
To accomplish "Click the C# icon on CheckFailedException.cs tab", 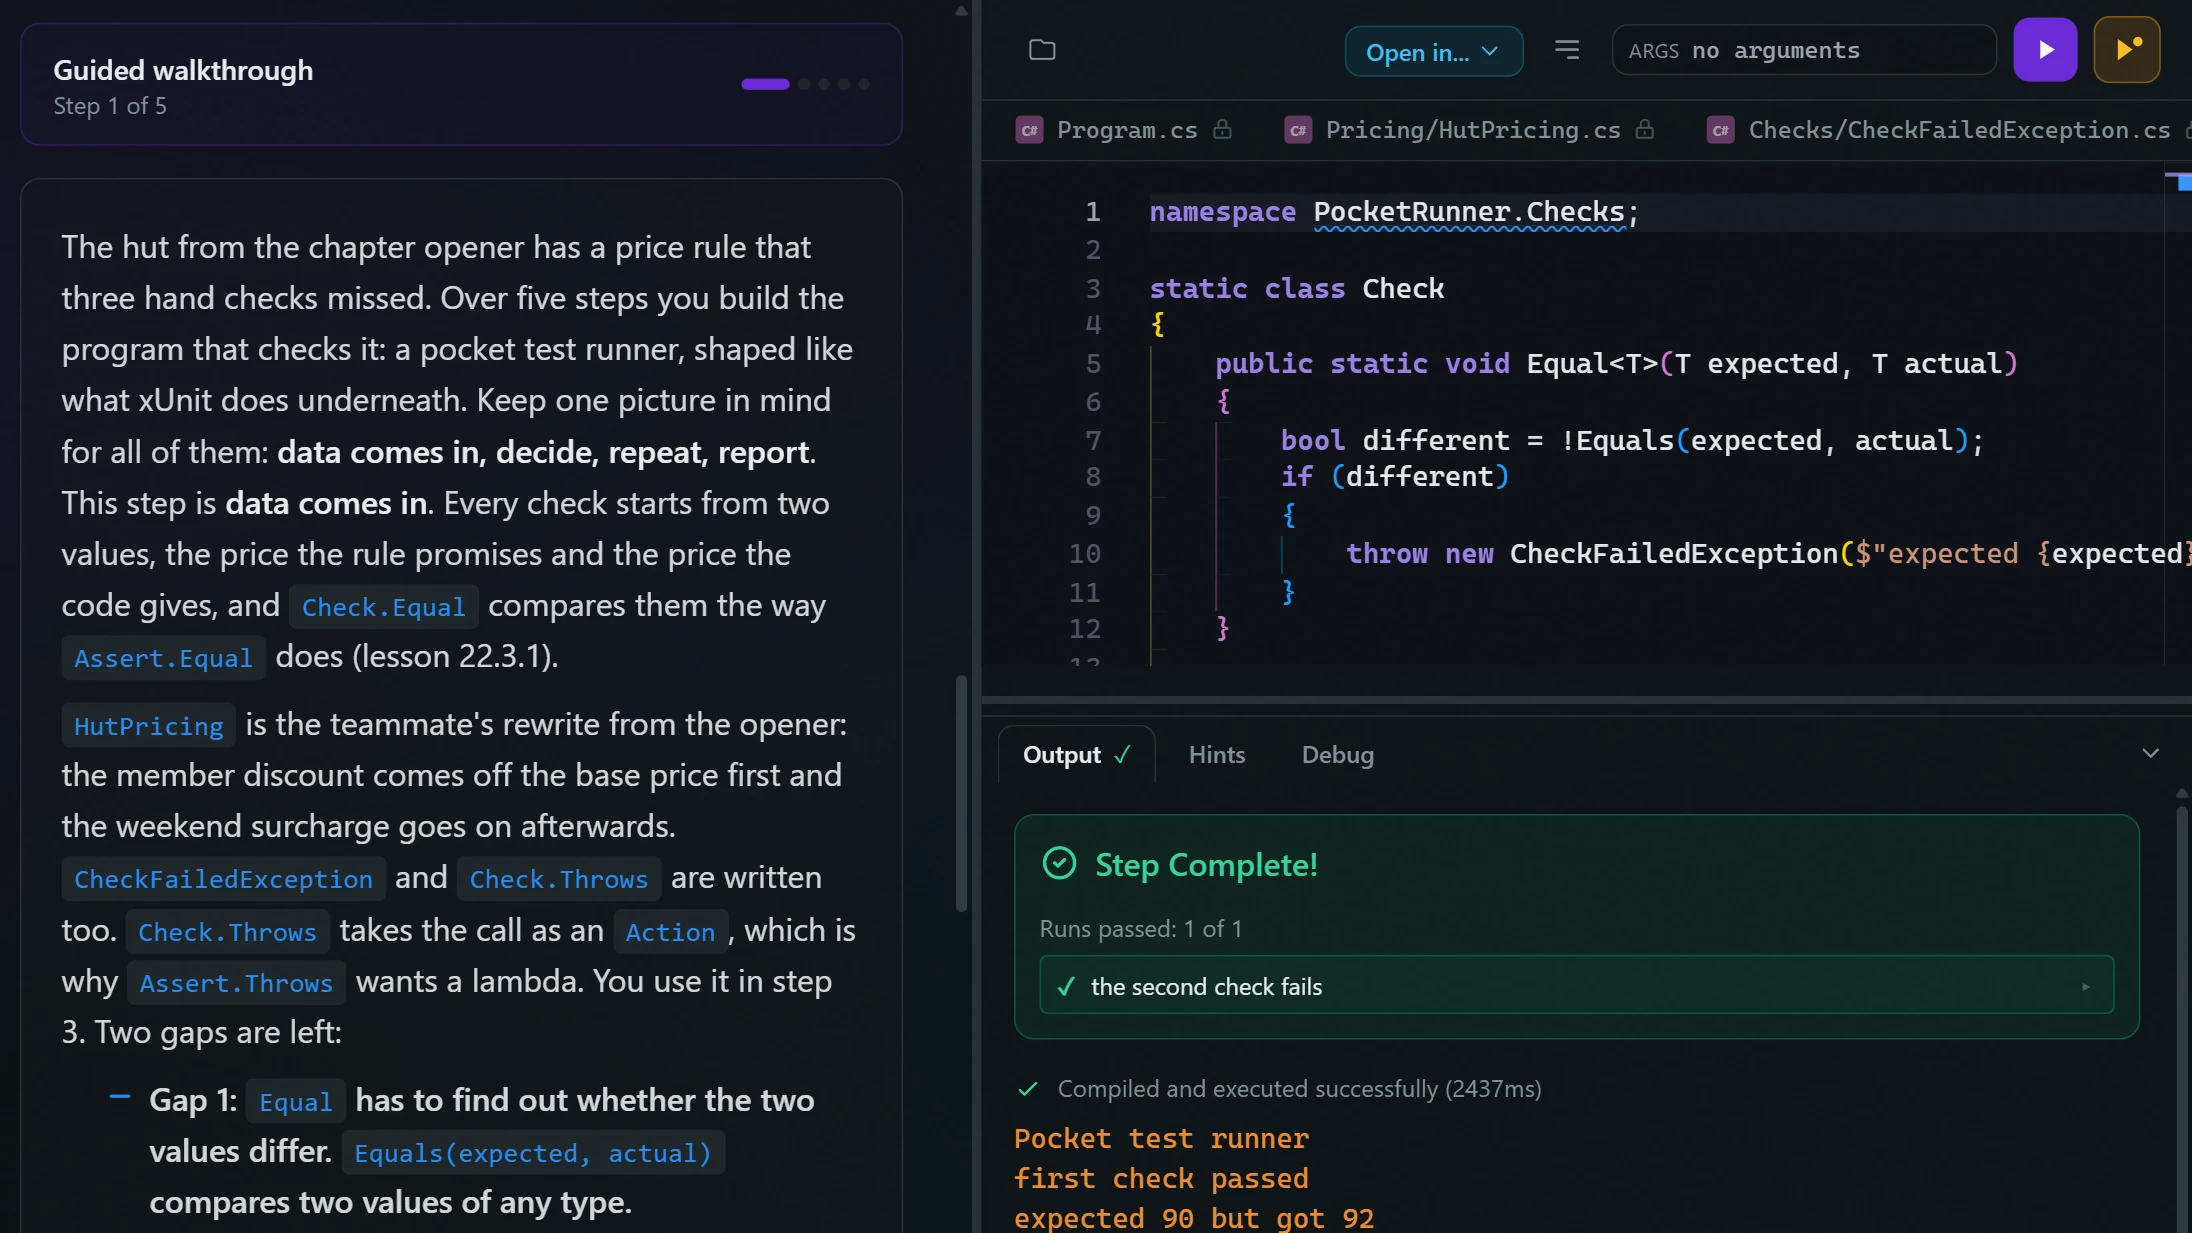I will tap(1721, 130).
